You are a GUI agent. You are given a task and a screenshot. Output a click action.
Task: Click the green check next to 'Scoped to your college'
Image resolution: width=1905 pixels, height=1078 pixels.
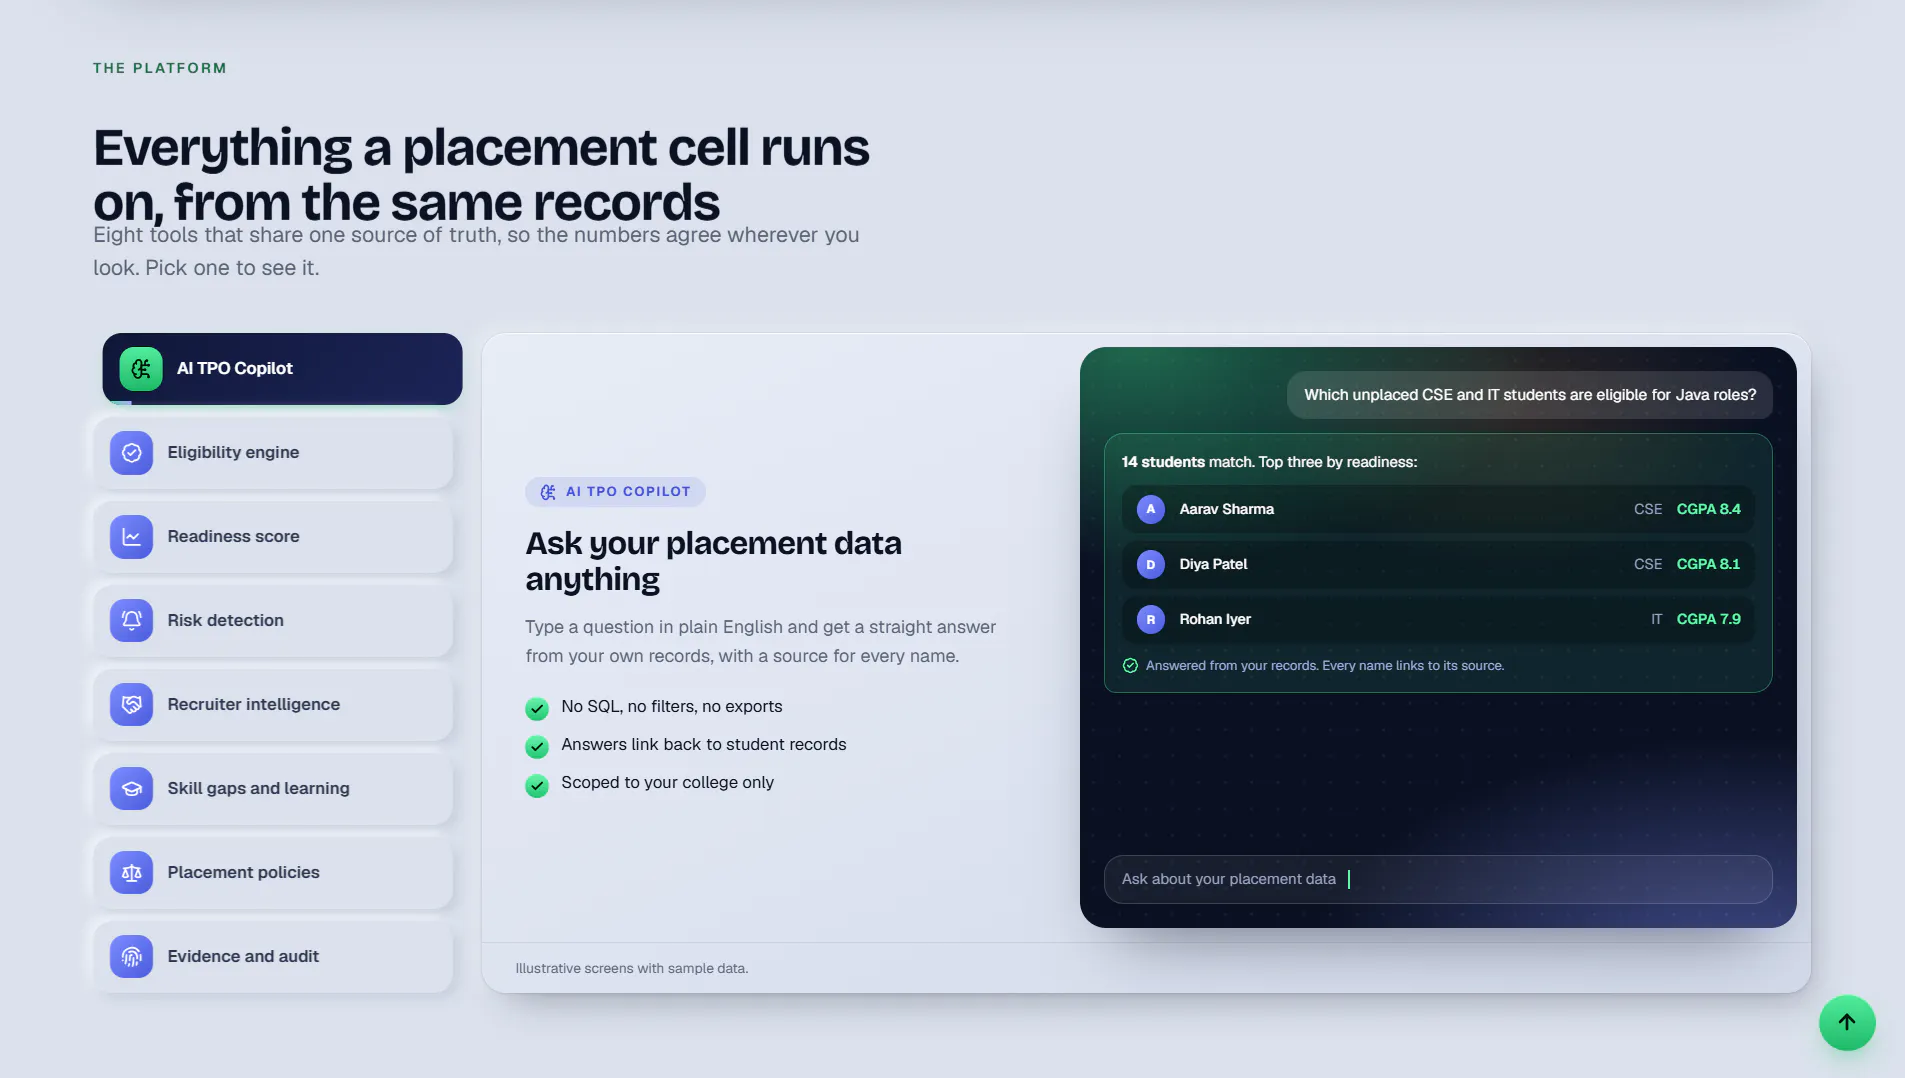537,785
